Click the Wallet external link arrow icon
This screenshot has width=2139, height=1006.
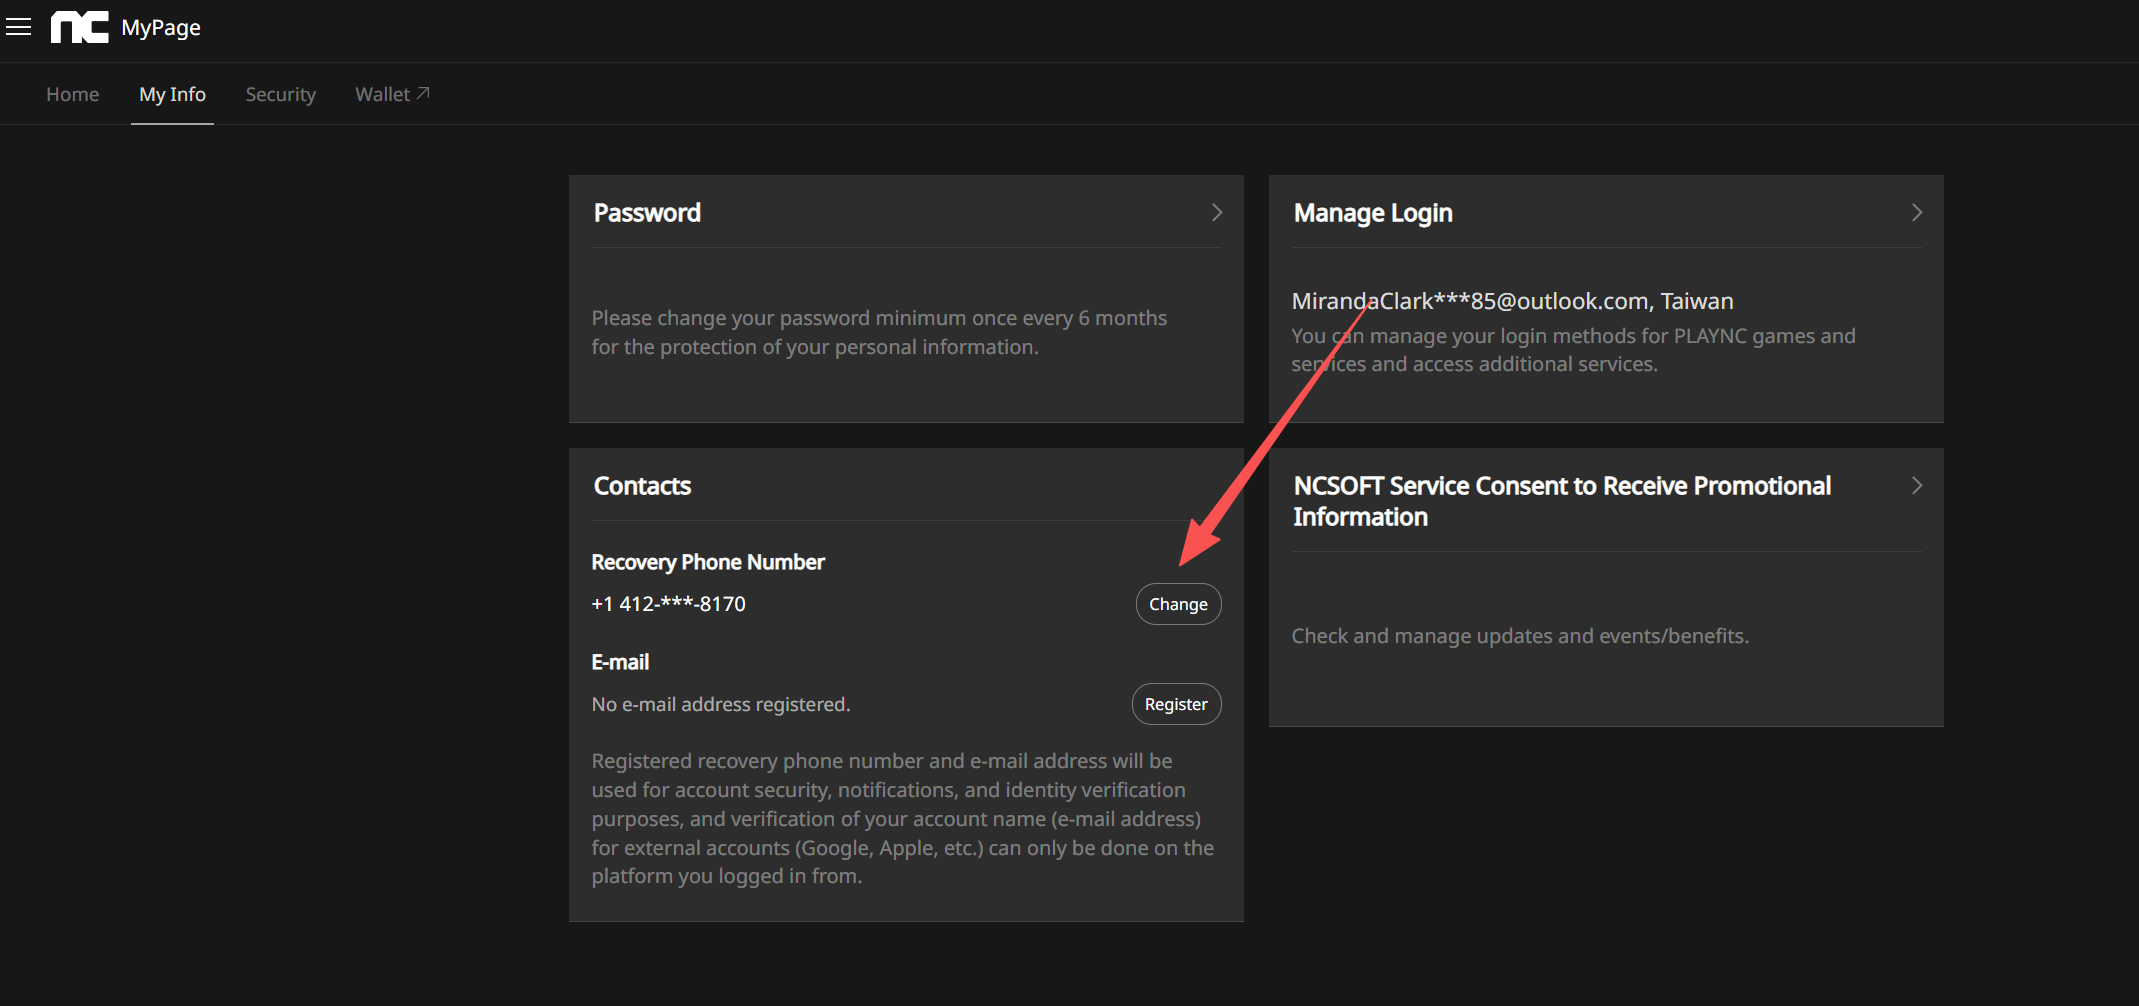tap(423, 93)
